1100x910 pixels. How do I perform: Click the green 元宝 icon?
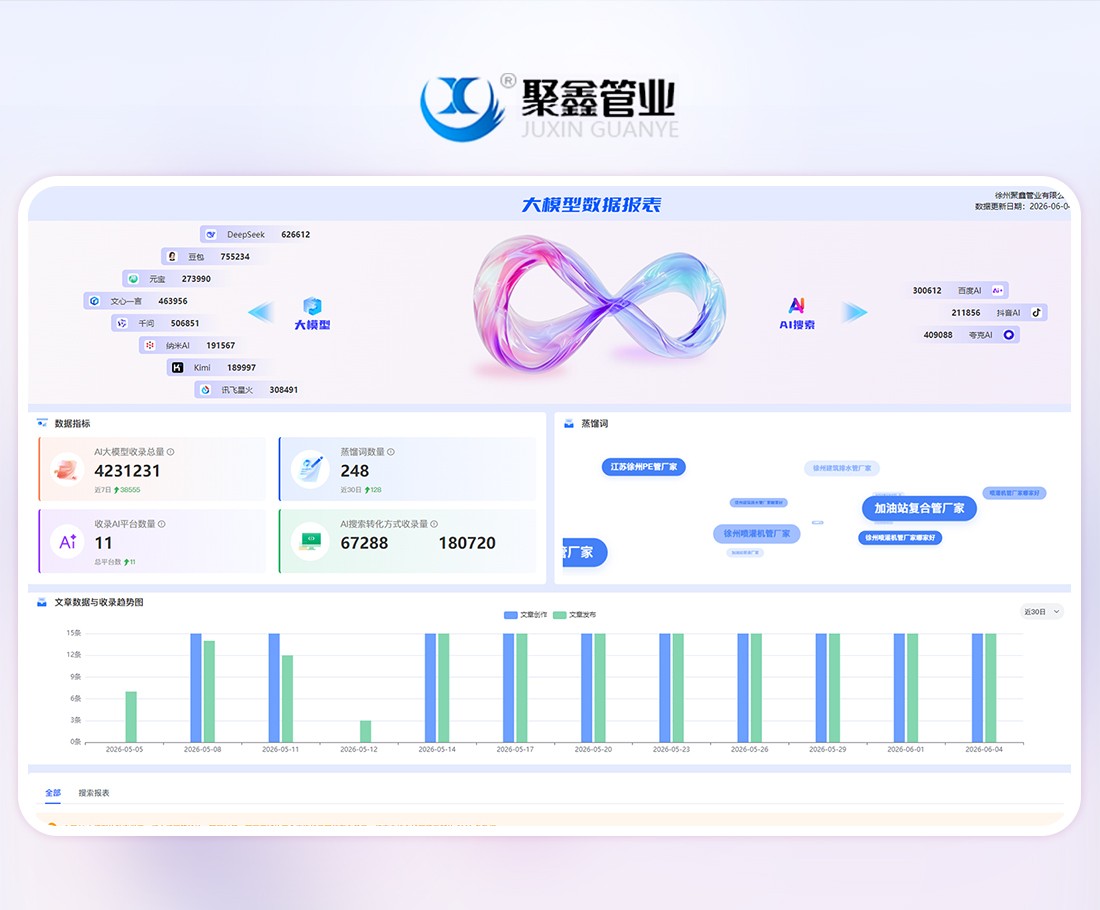click(133, 279)
